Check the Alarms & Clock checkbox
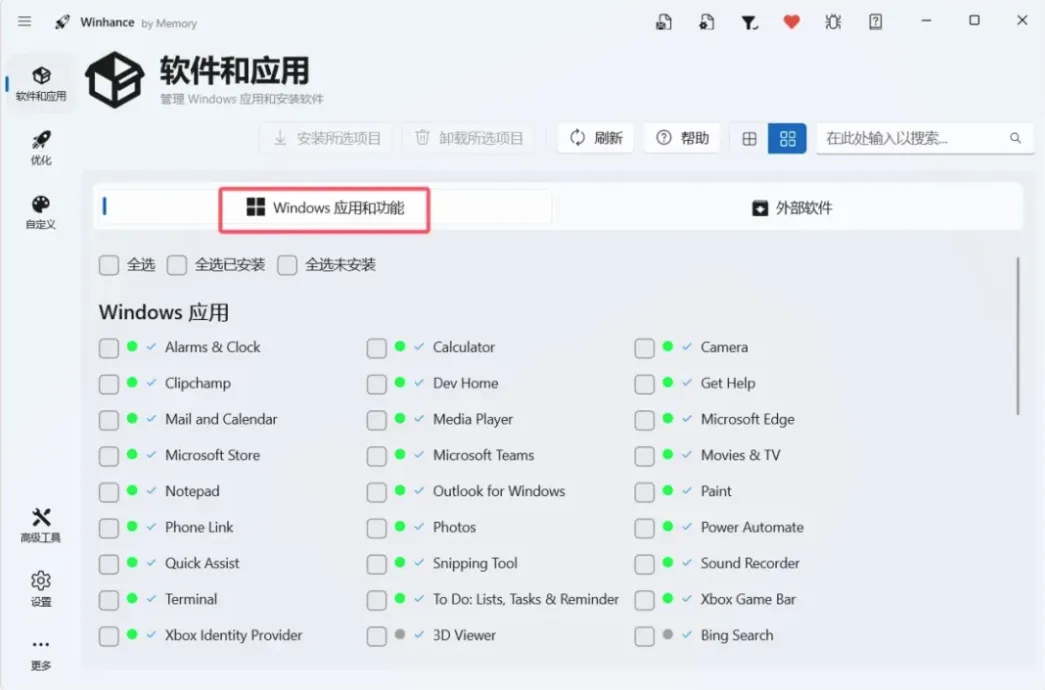The width and height of the screenshot is (1045, 690). 109,348
